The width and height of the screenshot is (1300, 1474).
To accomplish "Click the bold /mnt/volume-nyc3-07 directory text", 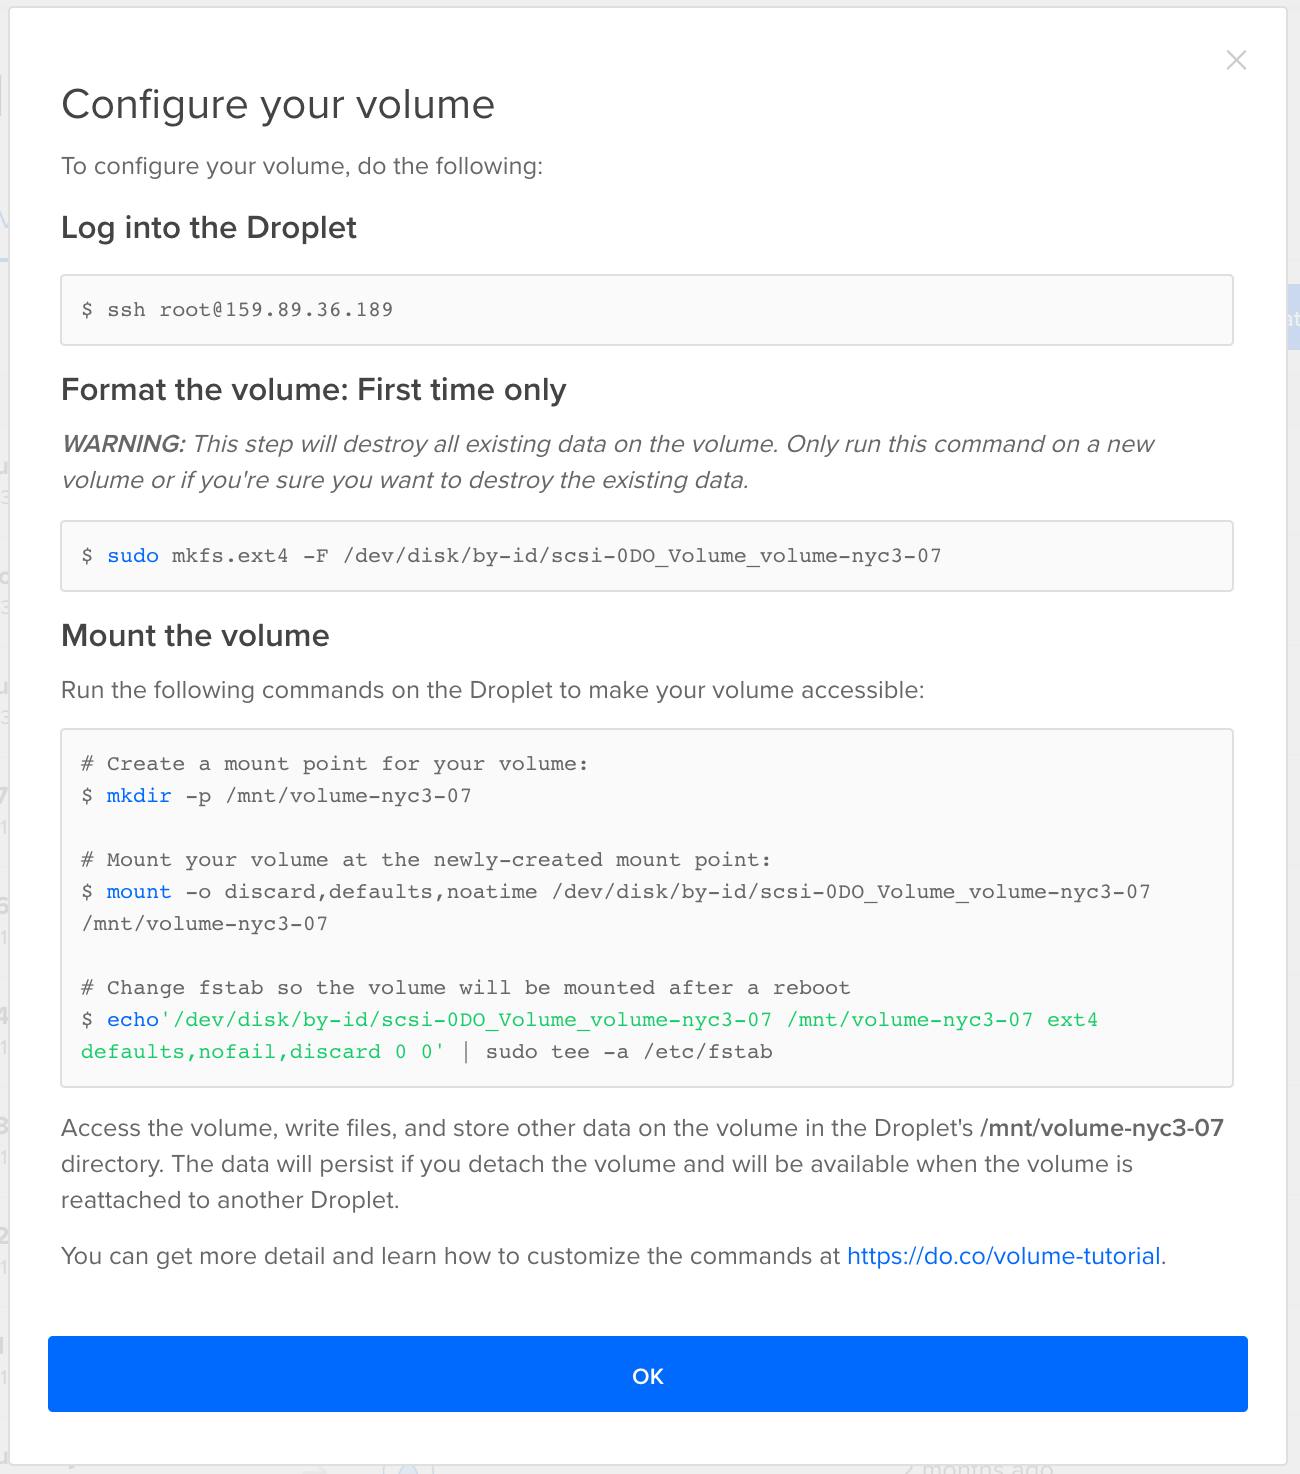I will click(x=1102, y=1128).
